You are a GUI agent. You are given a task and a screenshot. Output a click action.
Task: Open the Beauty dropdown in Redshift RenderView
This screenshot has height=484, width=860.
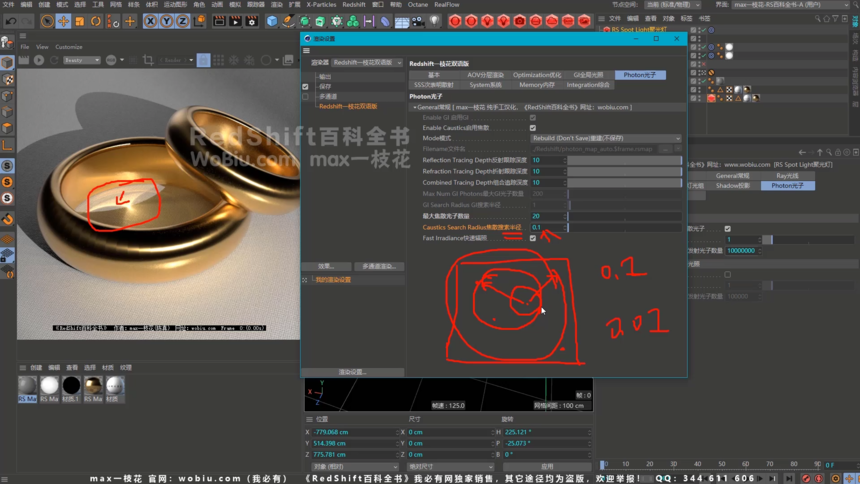[x=82, y=60]
